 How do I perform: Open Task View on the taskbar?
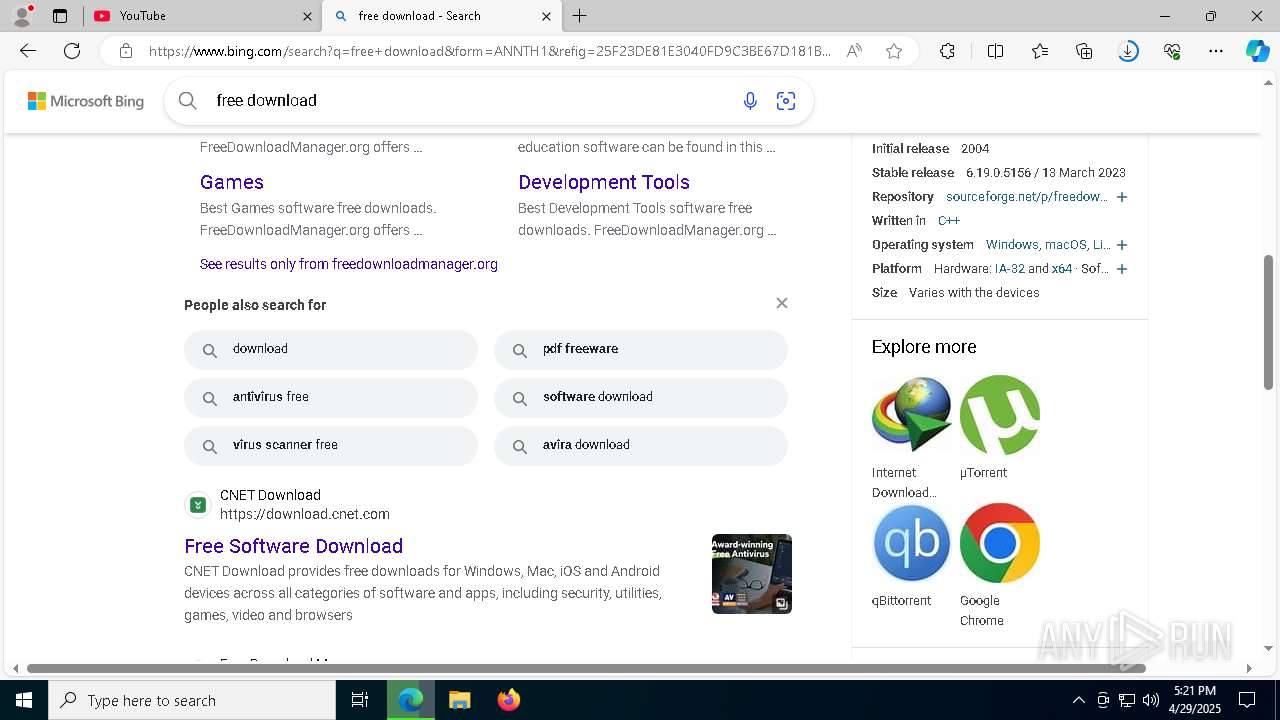[360, 700]
